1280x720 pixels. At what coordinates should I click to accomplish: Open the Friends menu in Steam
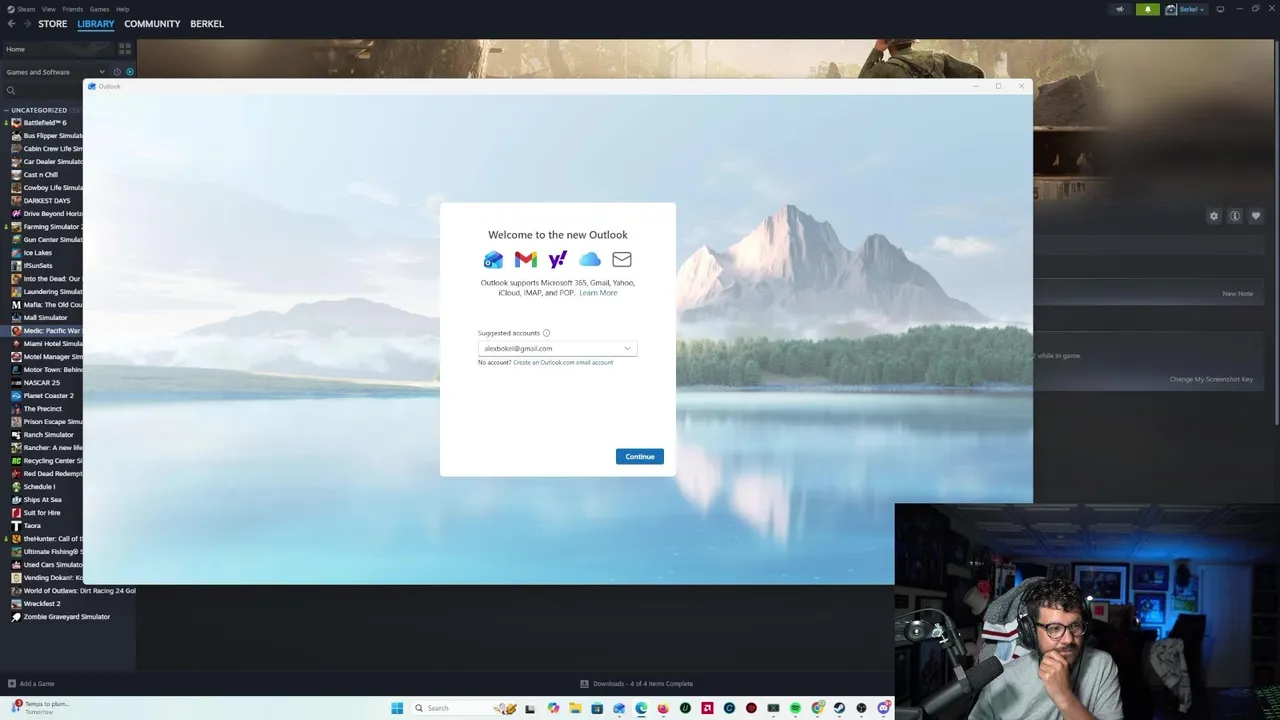pos(73,9)
